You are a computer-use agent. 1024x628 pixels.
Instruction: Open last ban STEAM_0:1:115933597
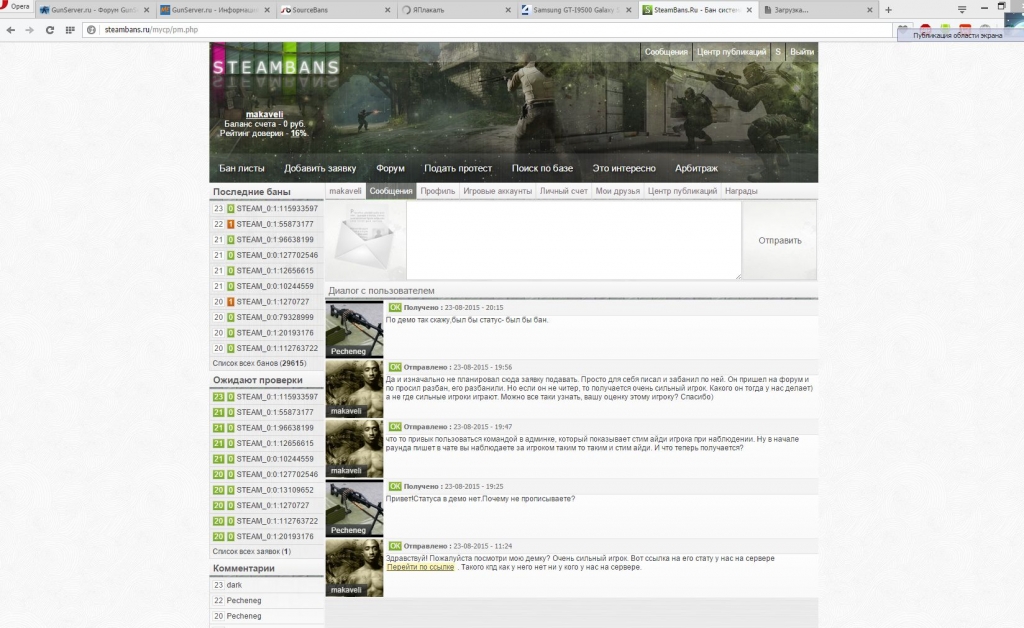pyautogui.click(x=277, y=209)
